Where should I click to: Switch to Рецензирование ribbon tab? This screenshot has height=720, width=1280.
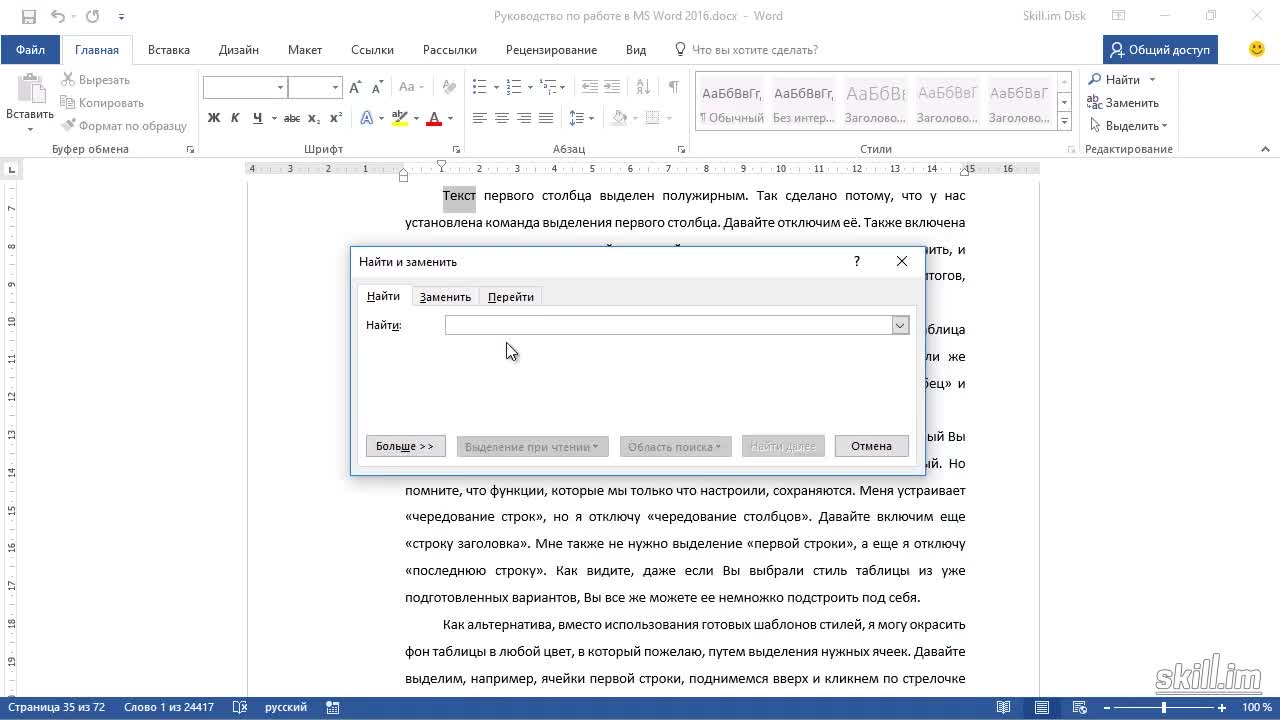(551, 50)
